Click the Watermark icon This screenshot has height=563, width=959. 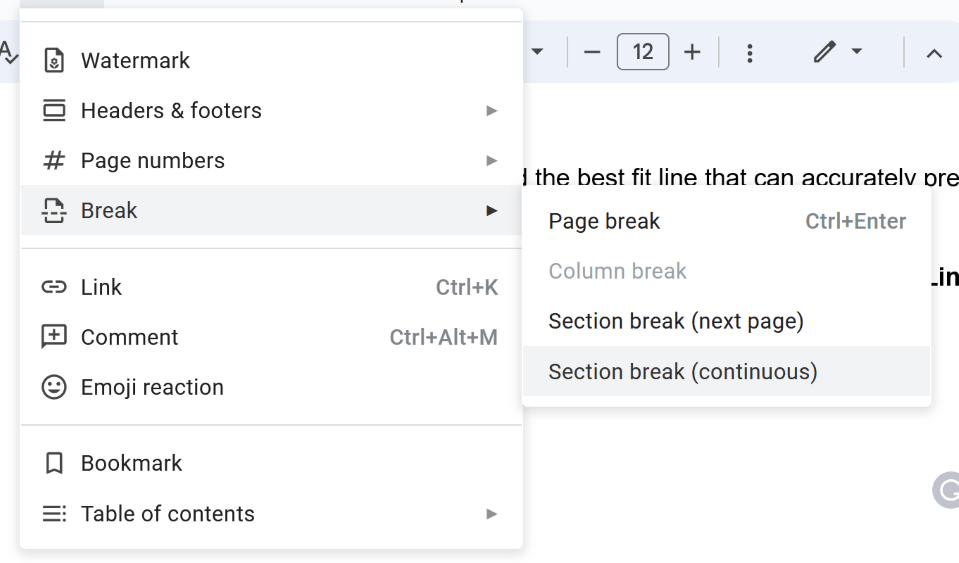pos(54,61)
